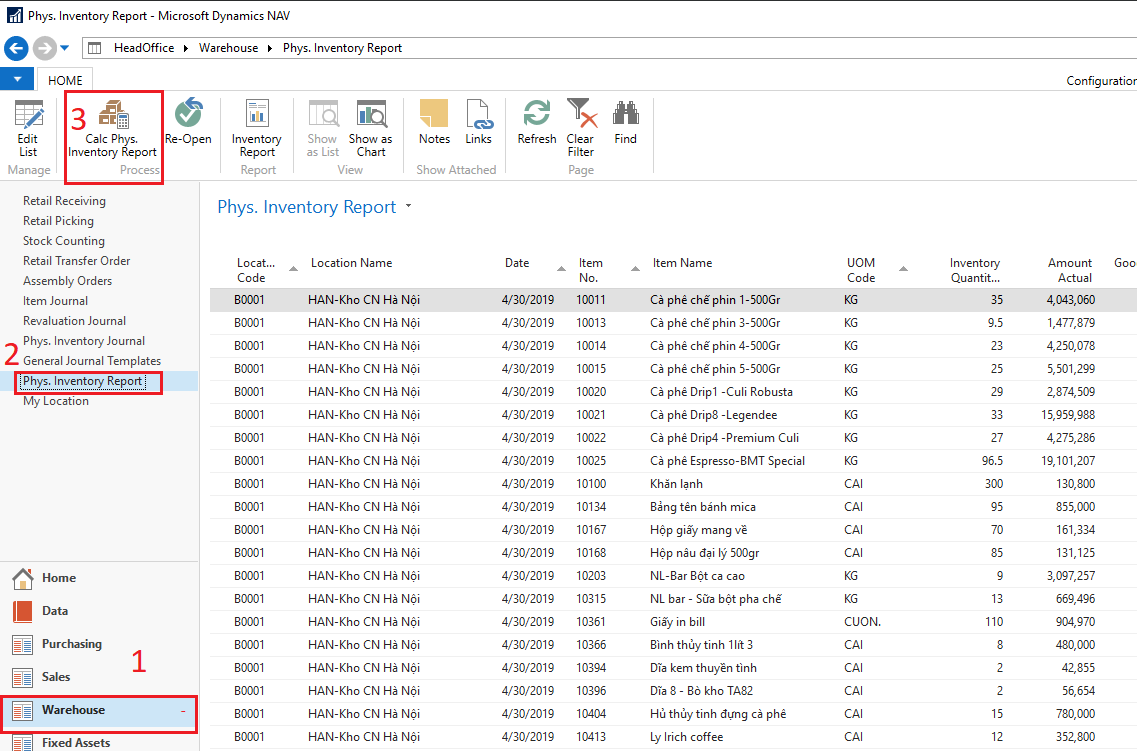
Task: Click the Clear Filter icon
Action: [x=582, y=113]
